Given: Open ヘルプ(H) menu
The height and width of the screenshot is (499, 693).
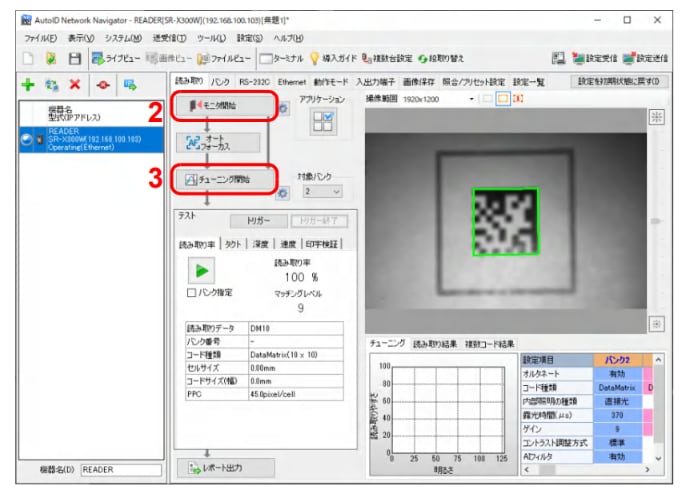Looking at the screenshot, I should (x=288, y=38).
